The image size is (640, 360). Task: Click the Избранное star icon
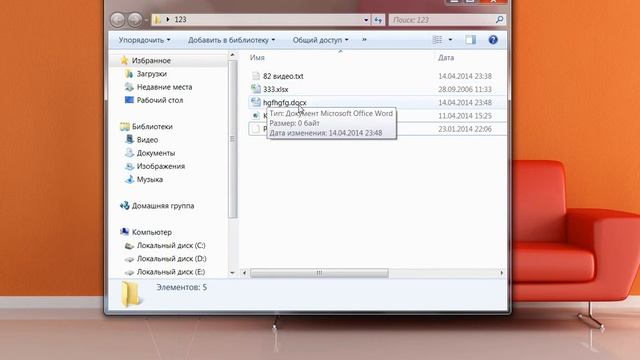124,60
